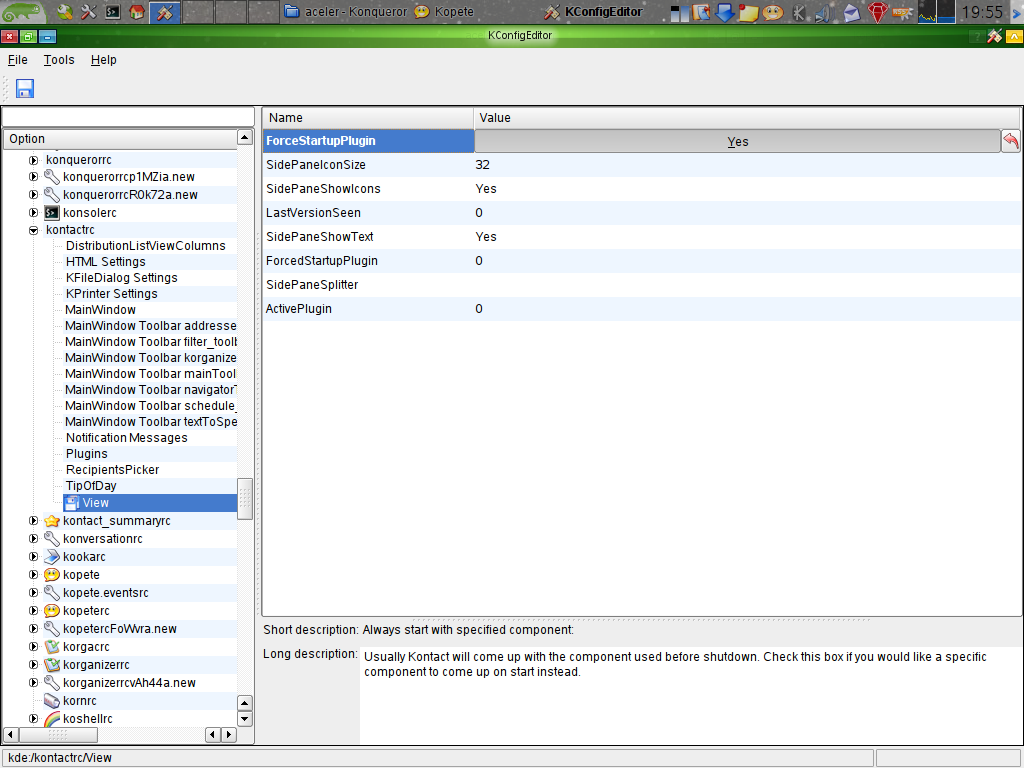Click the title bar help question mark
Image resolution: width=1024 pixels, height=768 pixels.
pos(976,37)
